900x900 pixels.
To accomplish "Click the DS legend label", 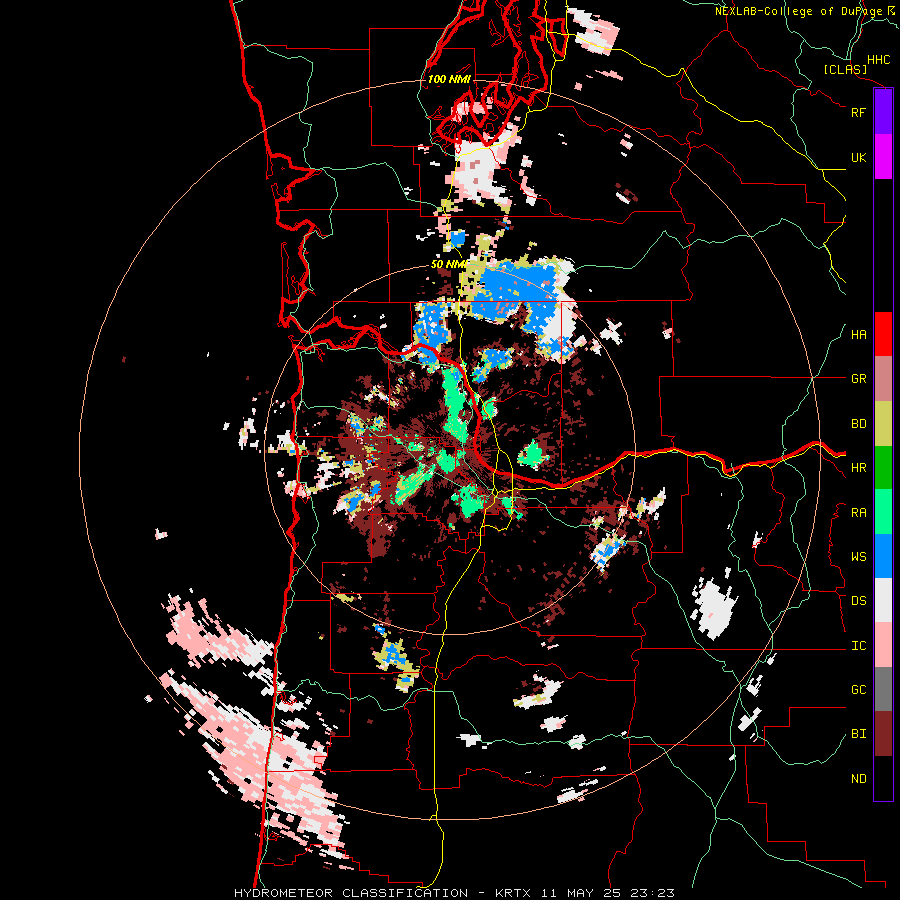I will pos(858,601).
